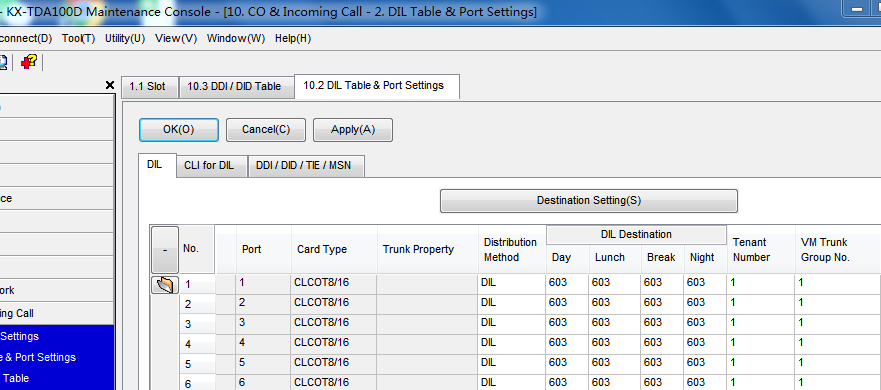This screenshot has height=390, width=881.
Task: Open the Help(H) menu
Action: [x=293, y=38]
